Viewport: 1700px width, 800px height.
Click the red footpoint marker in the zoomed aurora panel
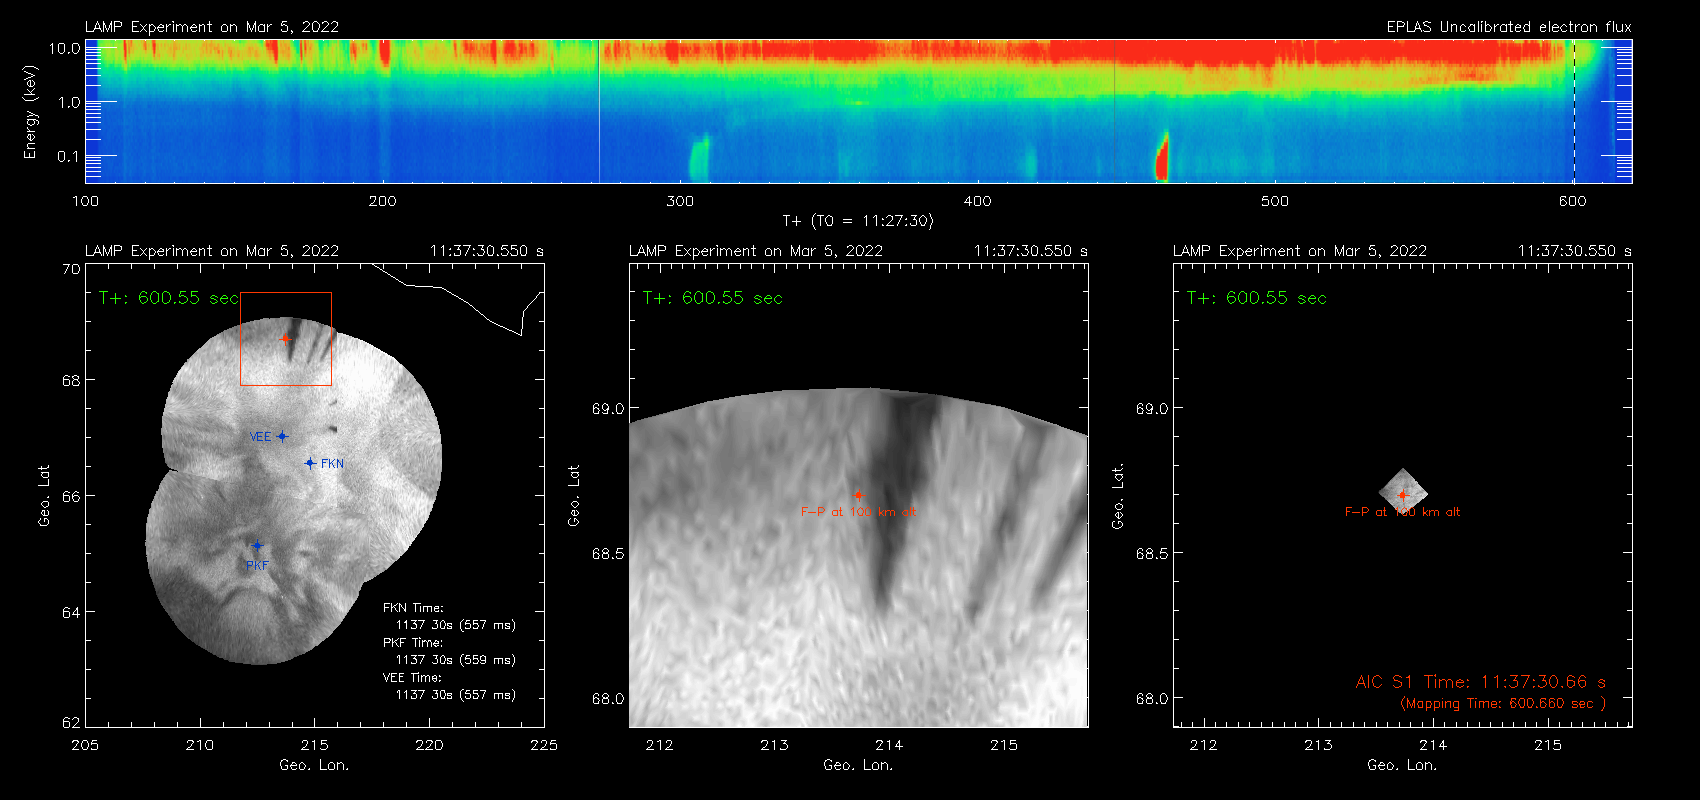858,495
